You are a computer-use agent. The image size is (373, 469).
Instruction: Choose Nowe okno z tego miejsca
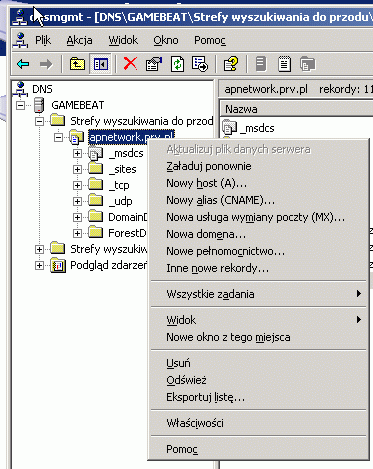(x=258, y=337)
